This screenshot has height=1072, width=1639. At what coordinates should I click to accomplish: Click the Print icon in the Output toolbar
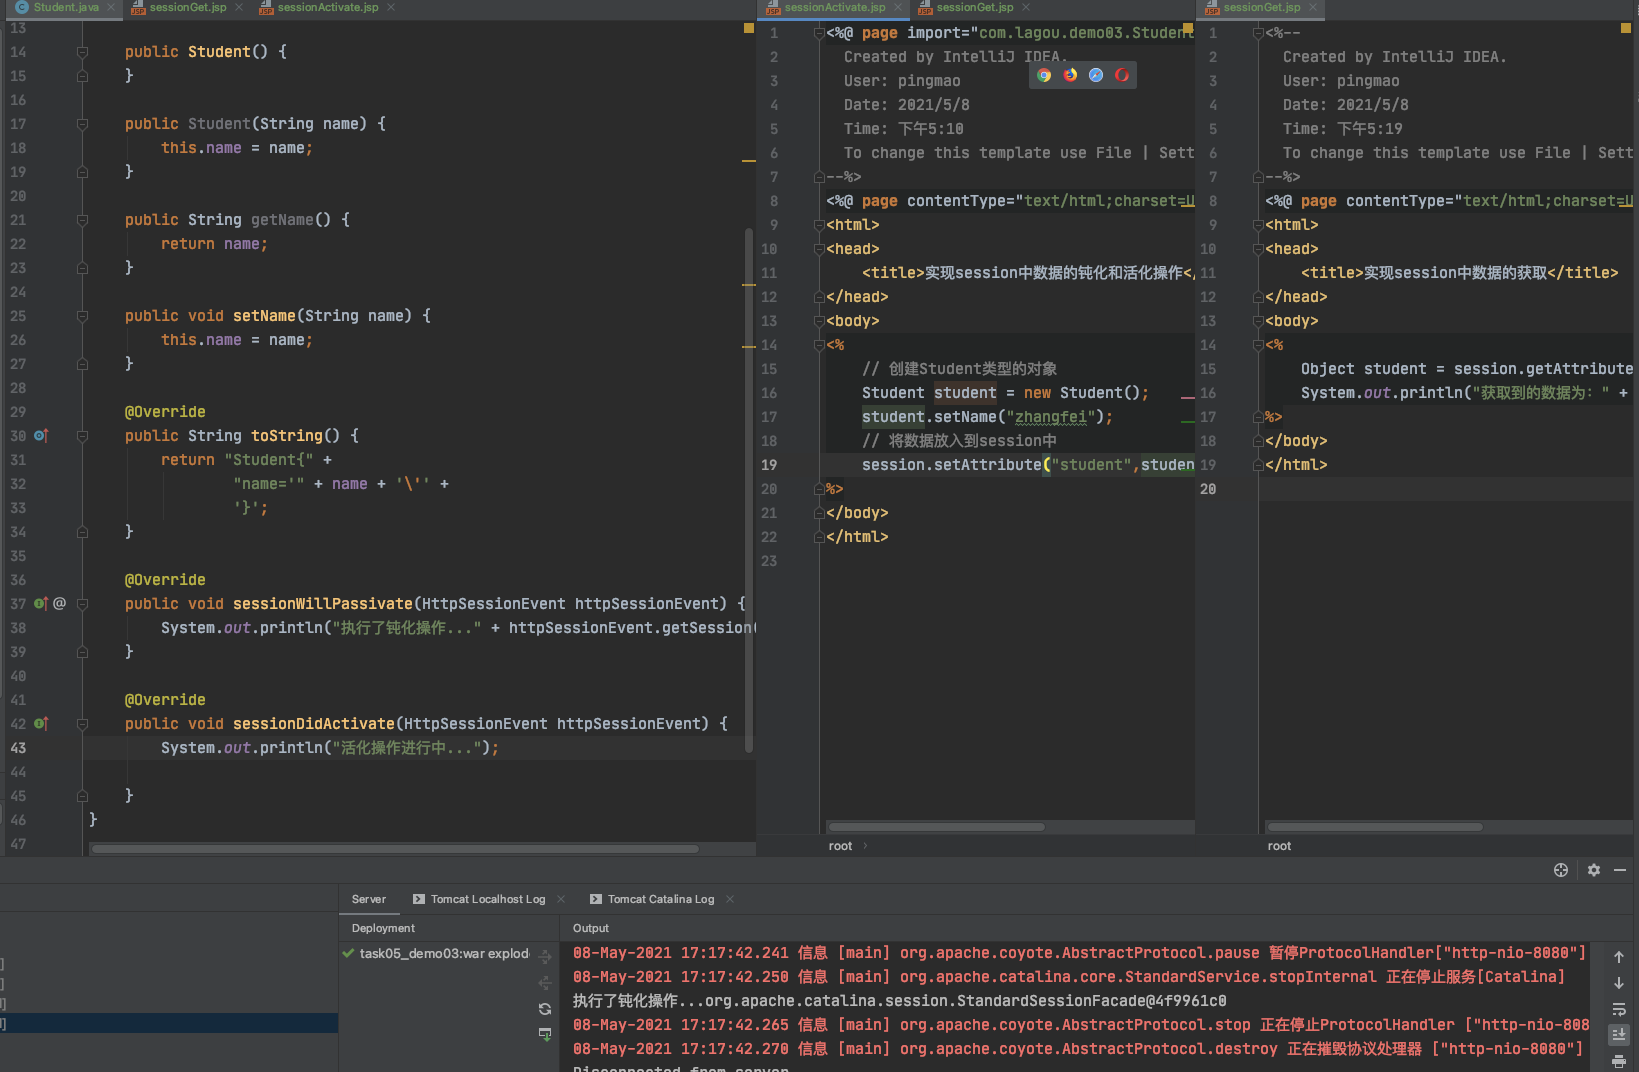(1619, 1061)
